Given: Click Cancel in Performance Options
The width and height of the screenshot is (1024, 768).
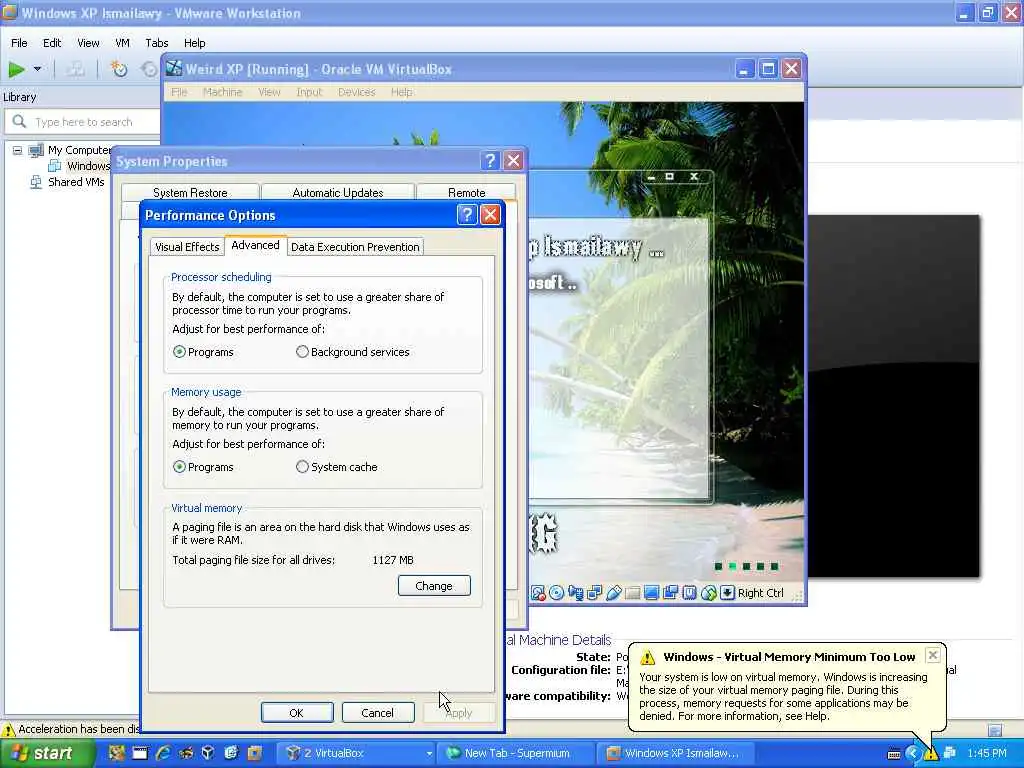Looking at the screenshot, I should pos(377,712).
